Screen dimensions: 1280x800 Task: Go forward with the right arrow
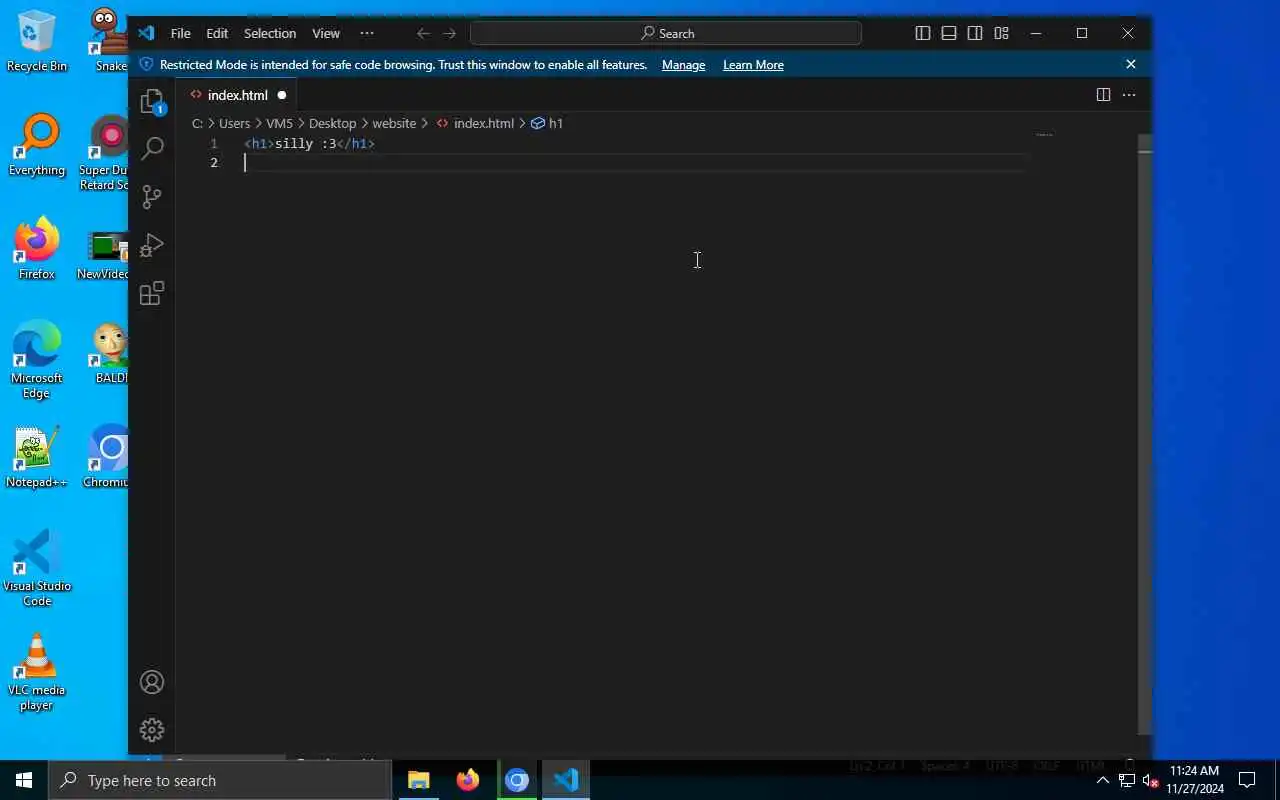tap(450, 33)
